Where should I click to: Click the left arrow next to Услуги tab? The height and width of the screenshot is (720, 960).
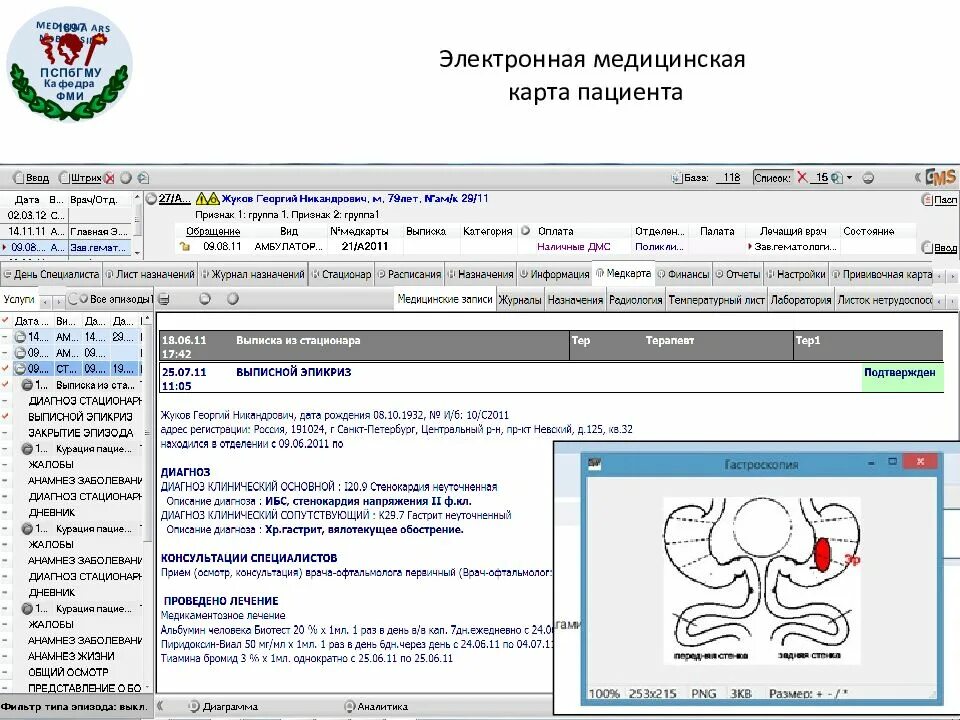(x=46, y=301)
